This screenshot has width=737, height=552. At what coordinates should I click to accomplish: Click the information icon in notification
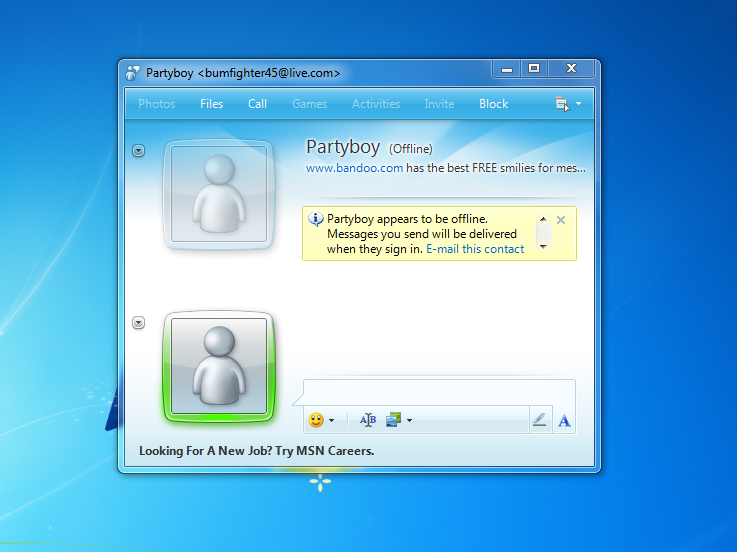315,219
